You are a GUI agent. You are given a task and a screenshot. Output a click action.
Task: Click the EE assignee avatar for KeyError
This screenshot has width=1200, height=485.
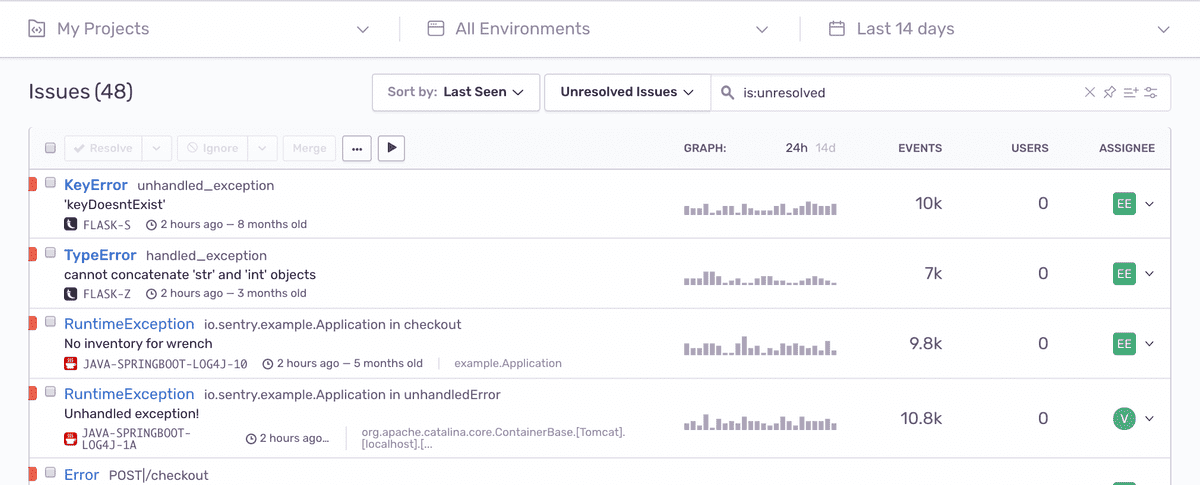(x=1124, y=204)
